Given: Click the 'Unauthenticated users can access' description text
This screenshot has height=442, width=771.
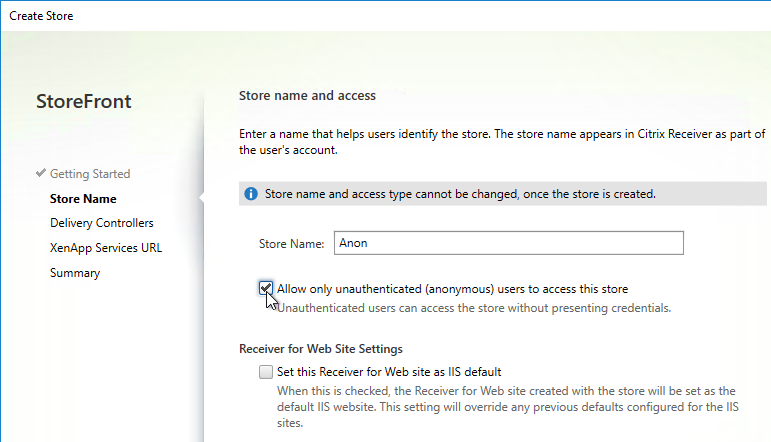Looking at the screenshot, I should 474,308.
